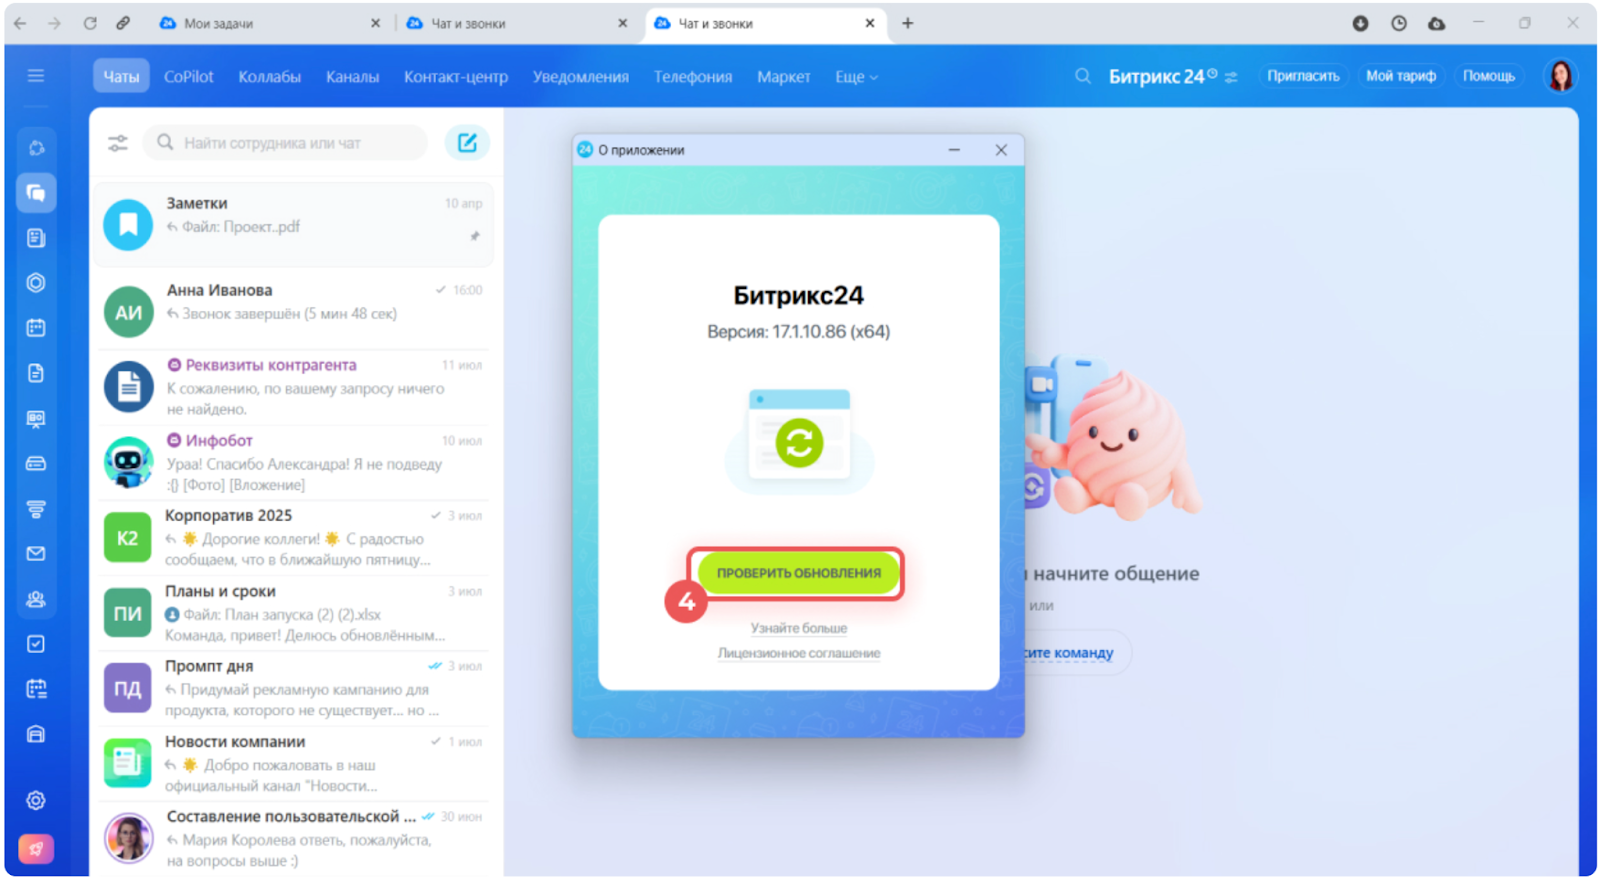Screen dimensions: 1600x882
Task: Open the Каналы tab
Action: [x=352, y=76]
